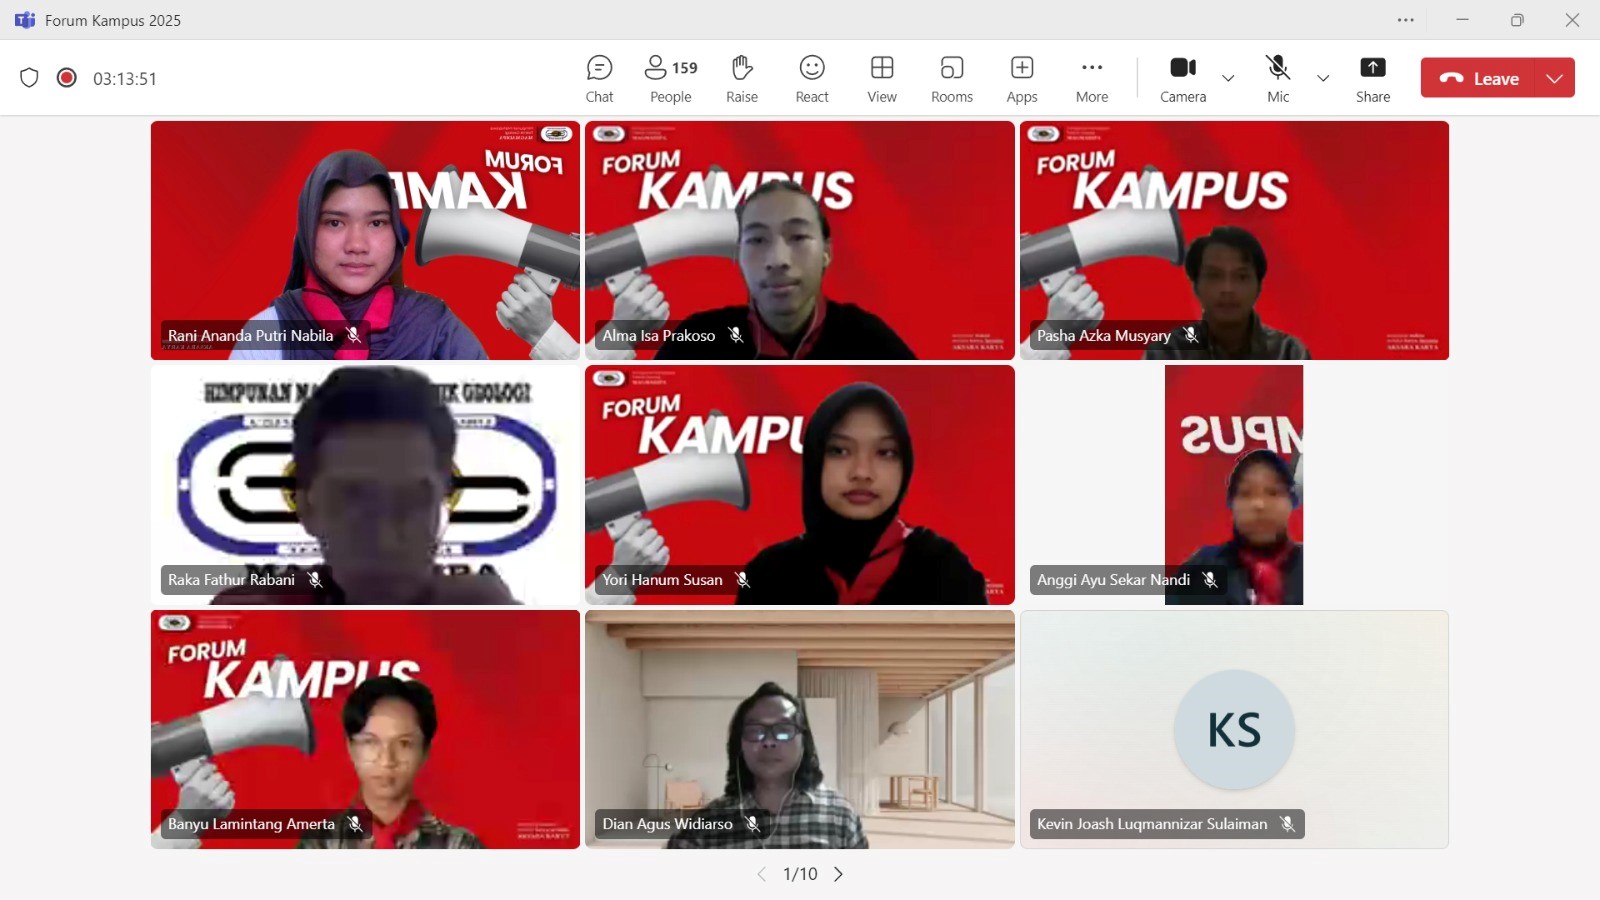
Task: Open the React emoji menu
Action: (812, 79)
